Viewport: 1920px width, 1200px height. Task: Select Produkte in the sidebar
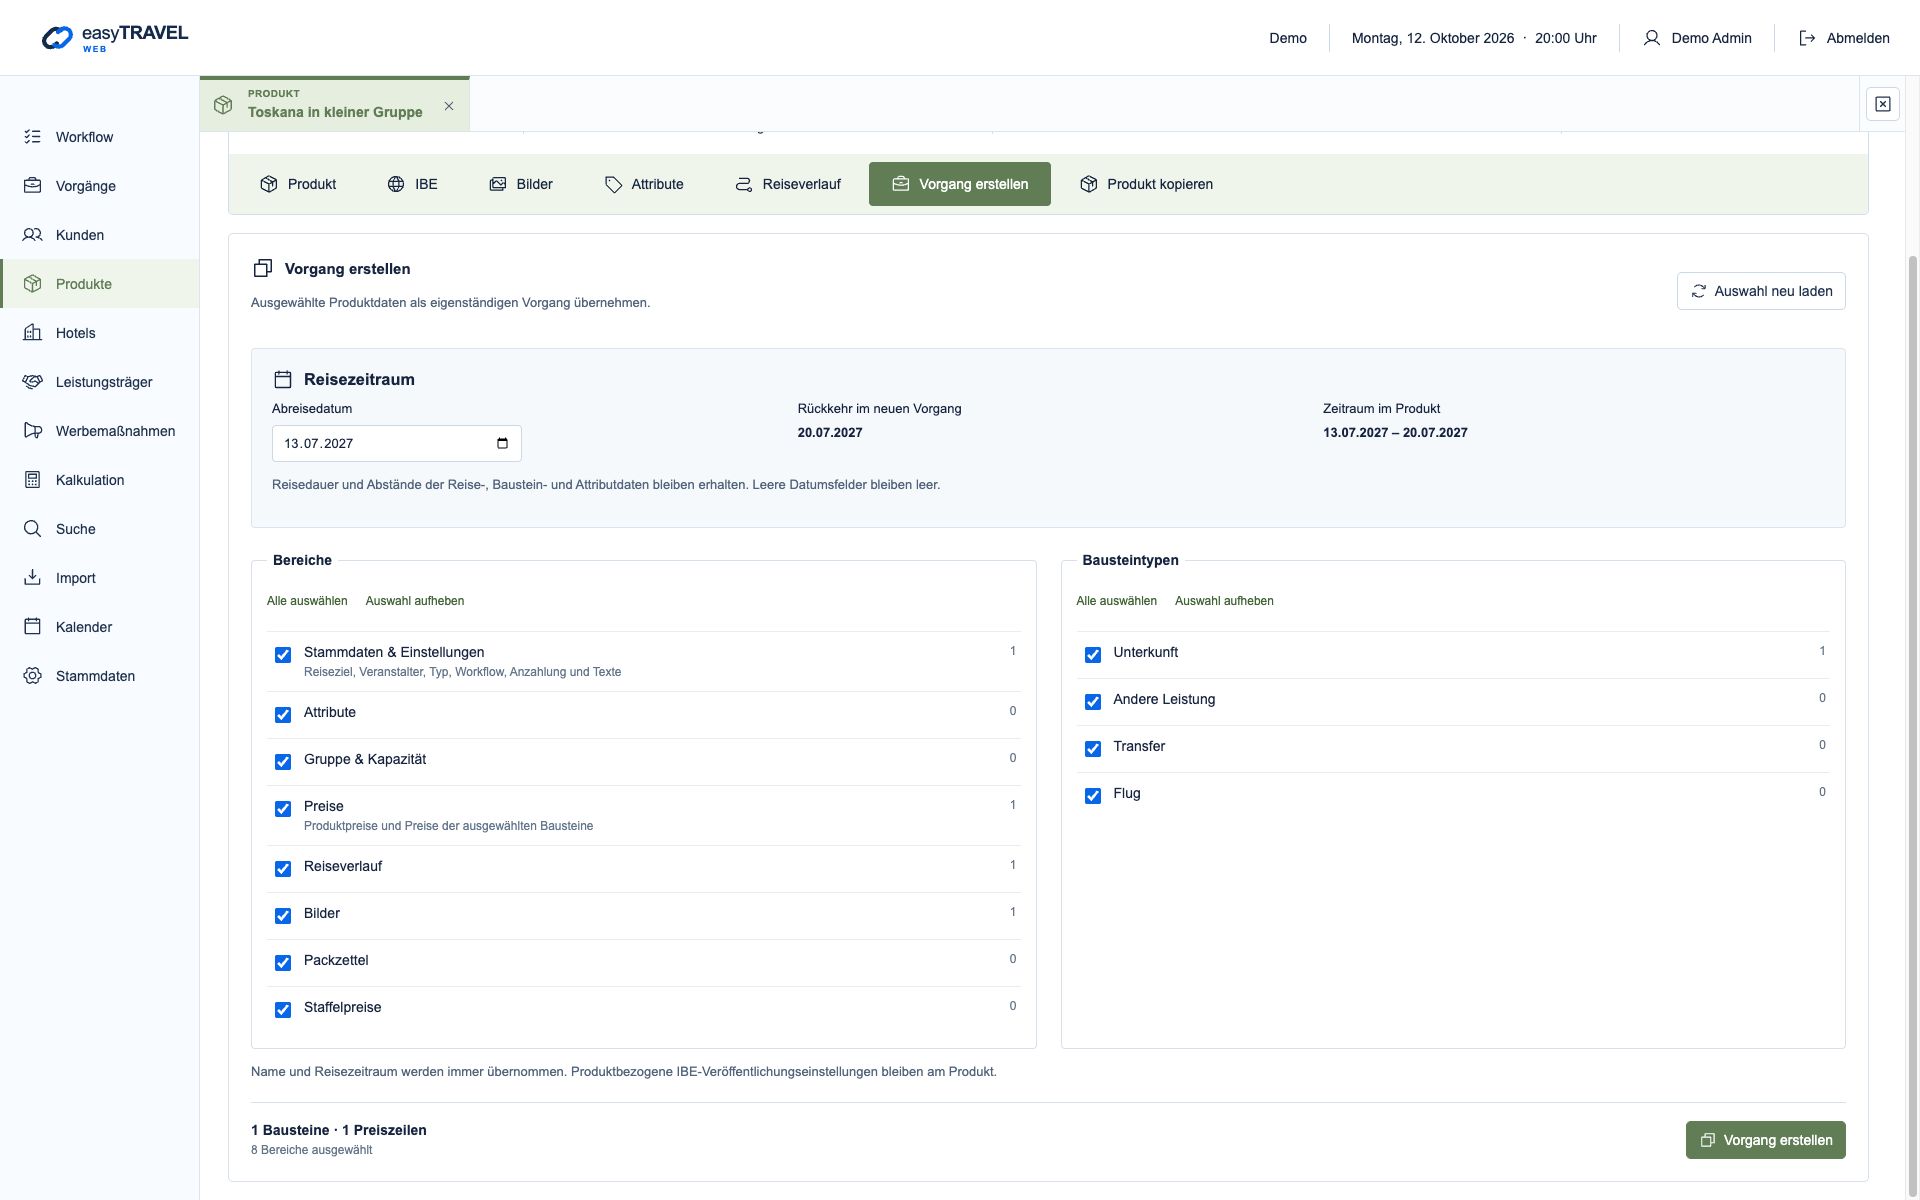pyautogui.click(x=99, y=284)
